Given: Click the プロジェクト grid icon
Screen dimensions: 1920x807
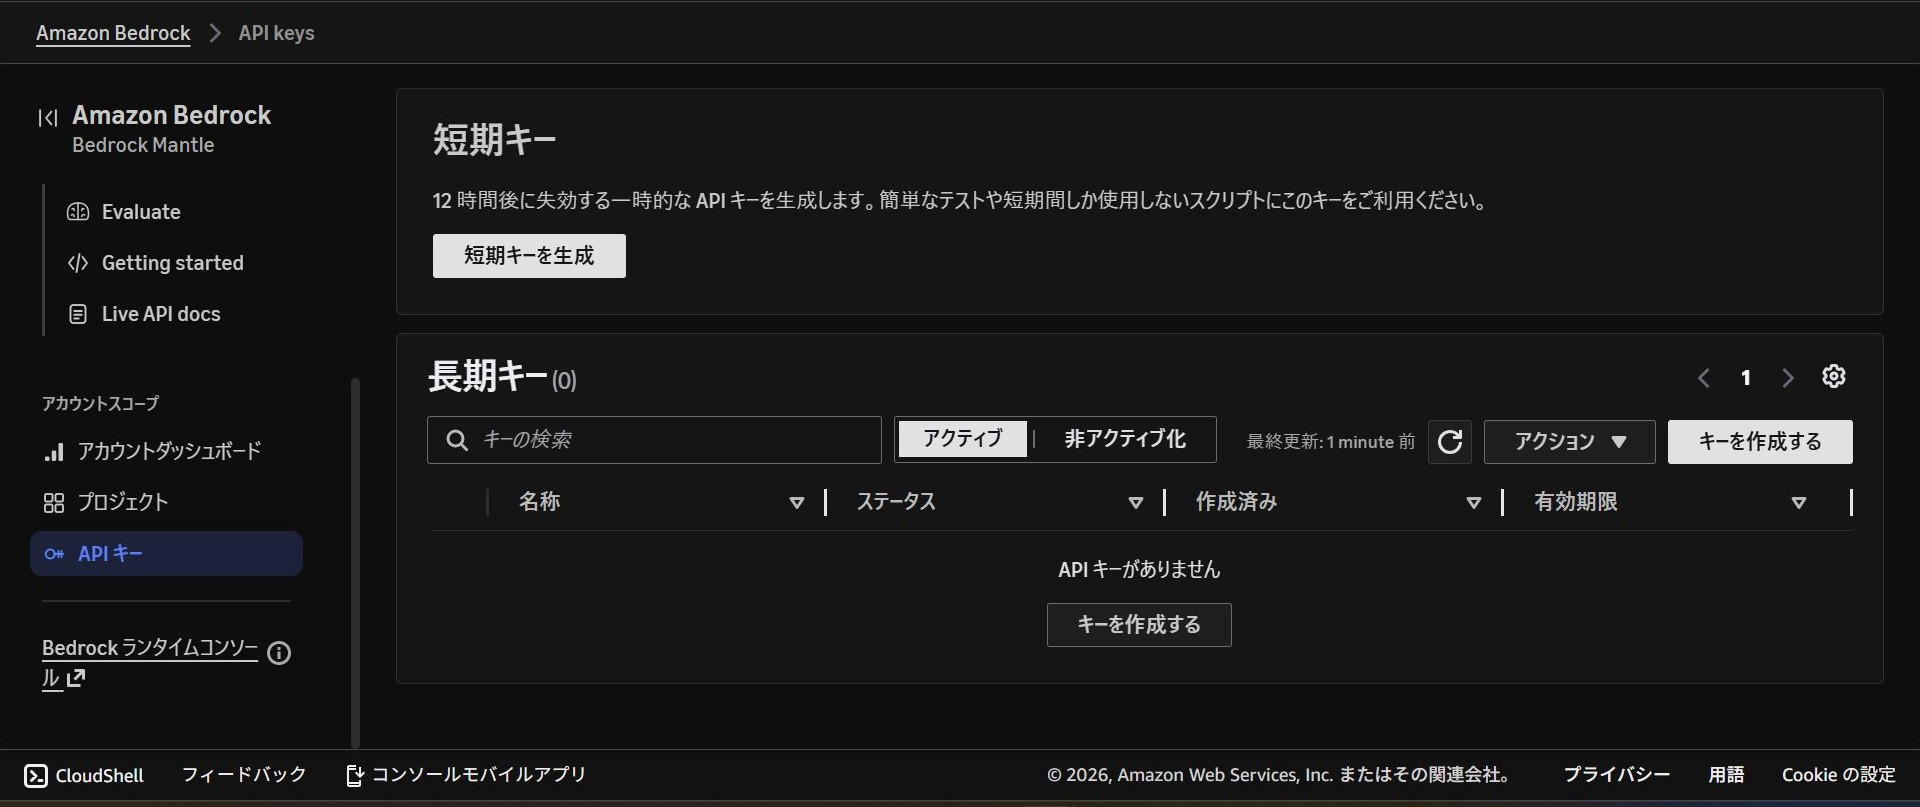Looking at the screenshot, I should pos(54,503).
